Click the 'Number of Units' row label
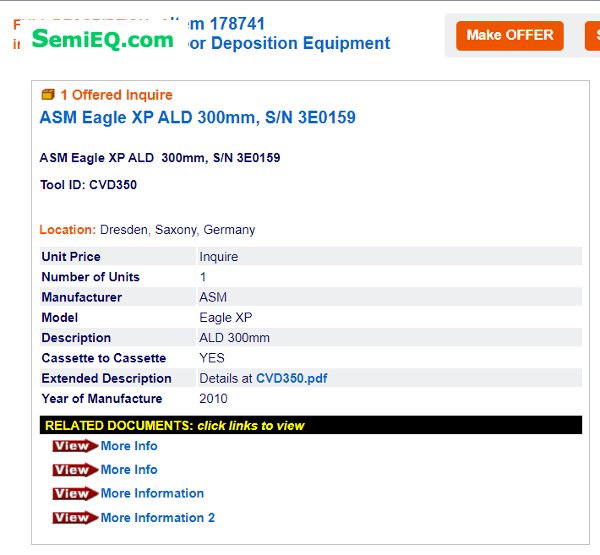600x555 pixels. 90,277
